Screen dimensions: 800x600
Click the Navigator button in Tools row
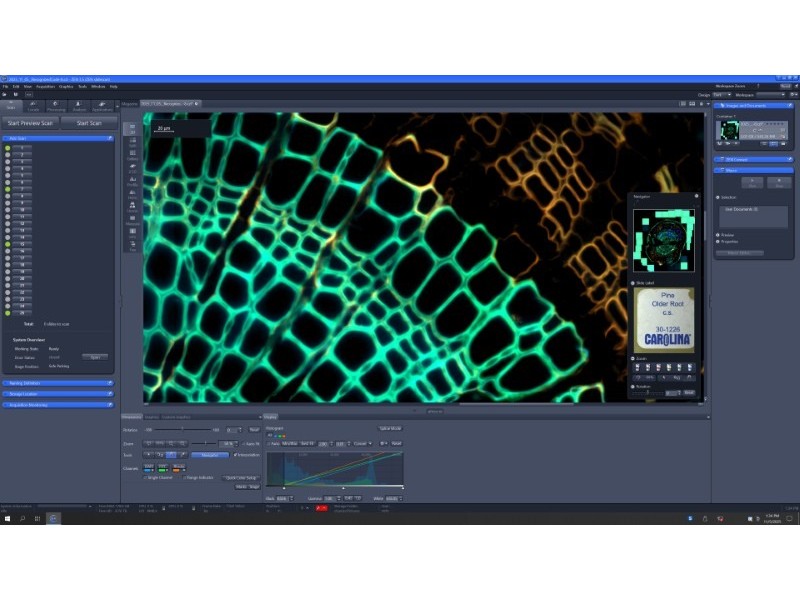[x=210, y=455]
